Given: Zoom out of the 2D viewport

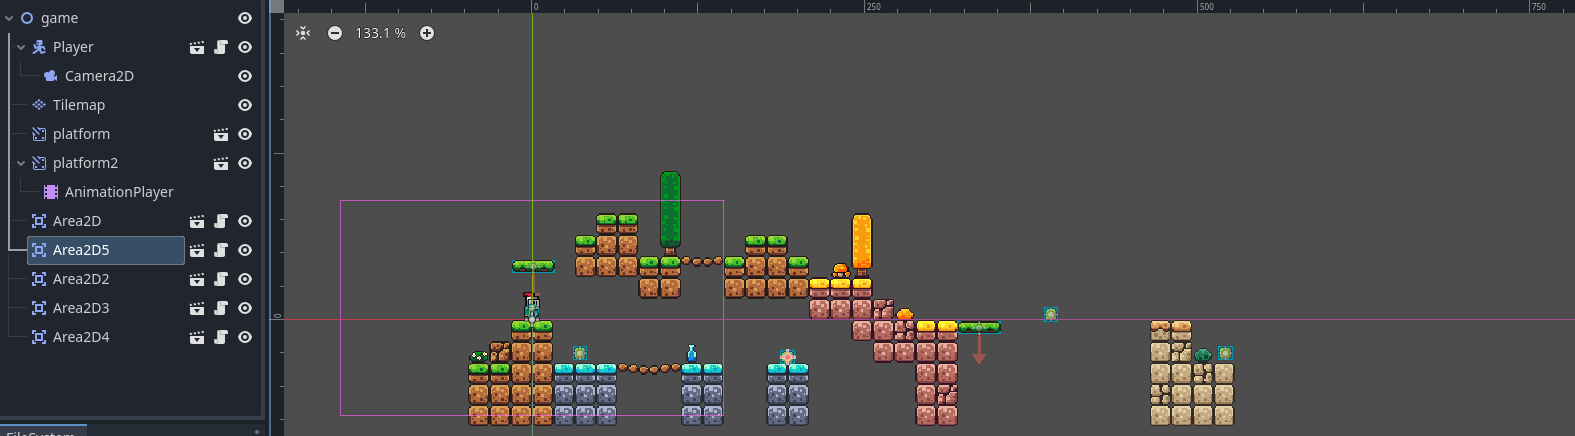Looking at the screenshot, I should click(335, 33).
